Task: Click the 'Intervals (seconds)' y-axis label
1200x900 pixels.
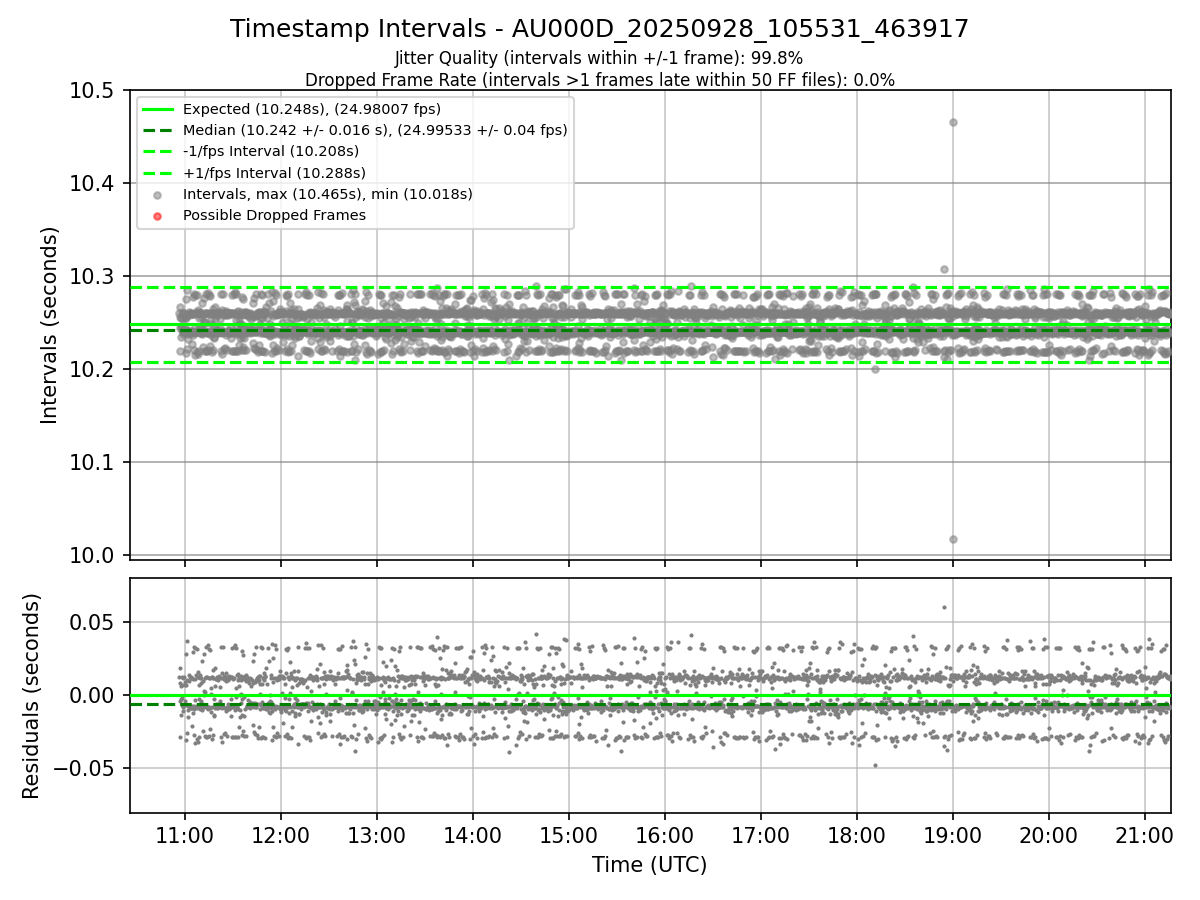Action: click(x=50, y=324)
